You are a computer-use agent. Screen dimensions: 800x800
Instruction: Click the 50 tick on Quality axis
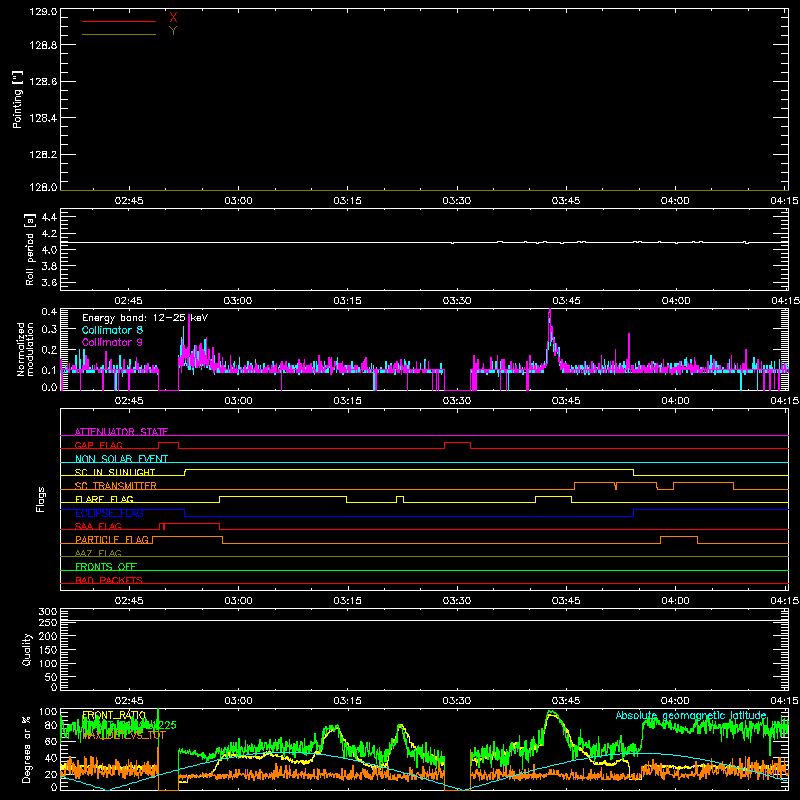click(51, 677)
